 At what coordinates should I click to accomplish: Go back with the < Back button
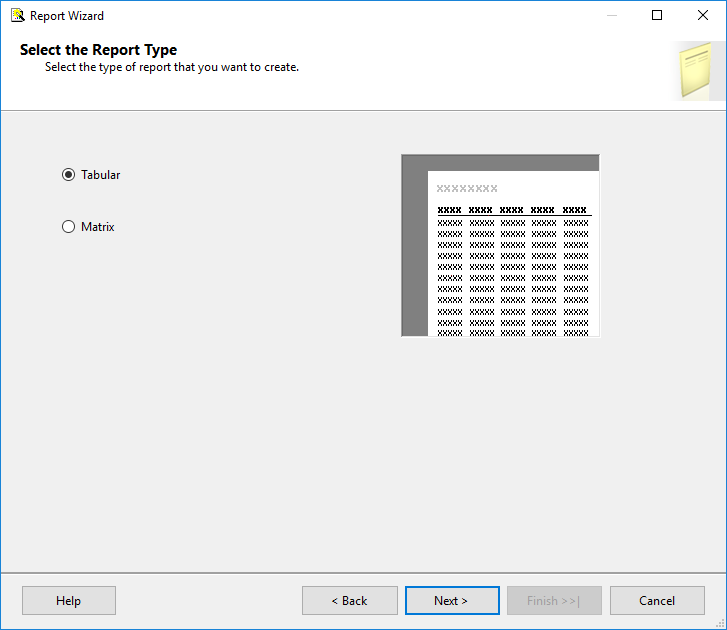pyautogui.click(x=350, y=600)
